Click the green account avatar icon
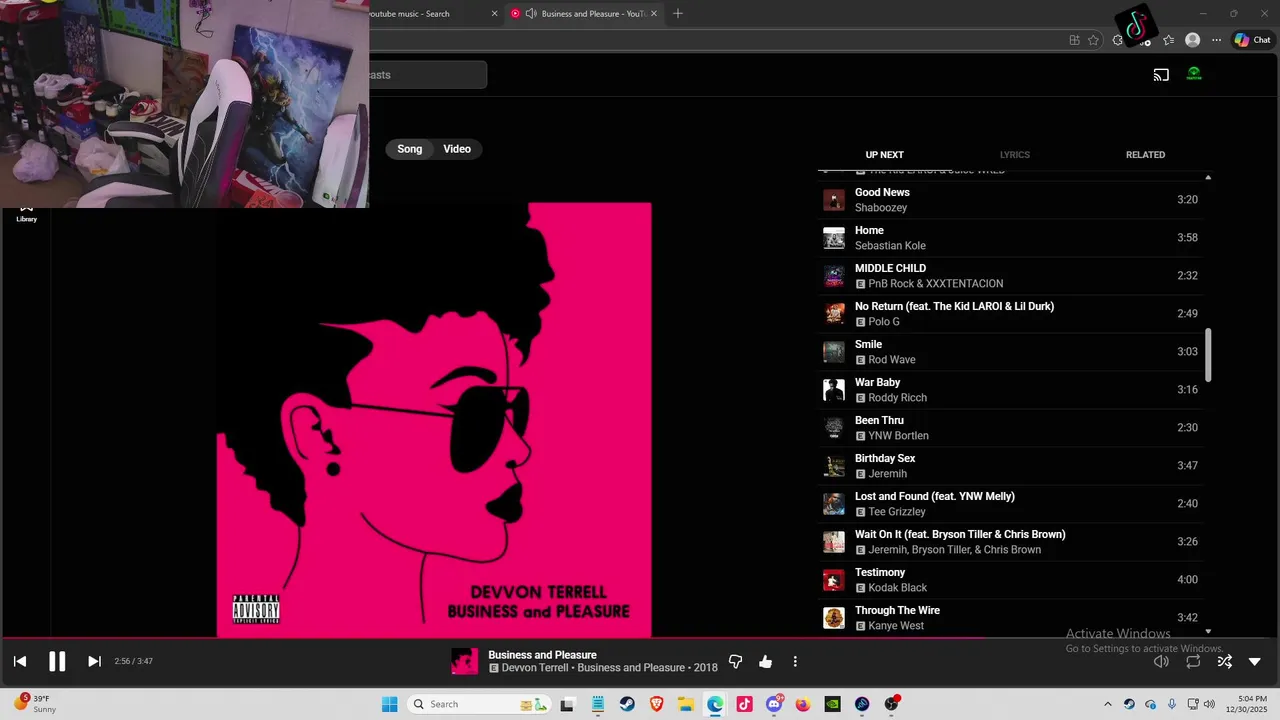This screenshot has height=720, width=1280. click(1194, 74)
